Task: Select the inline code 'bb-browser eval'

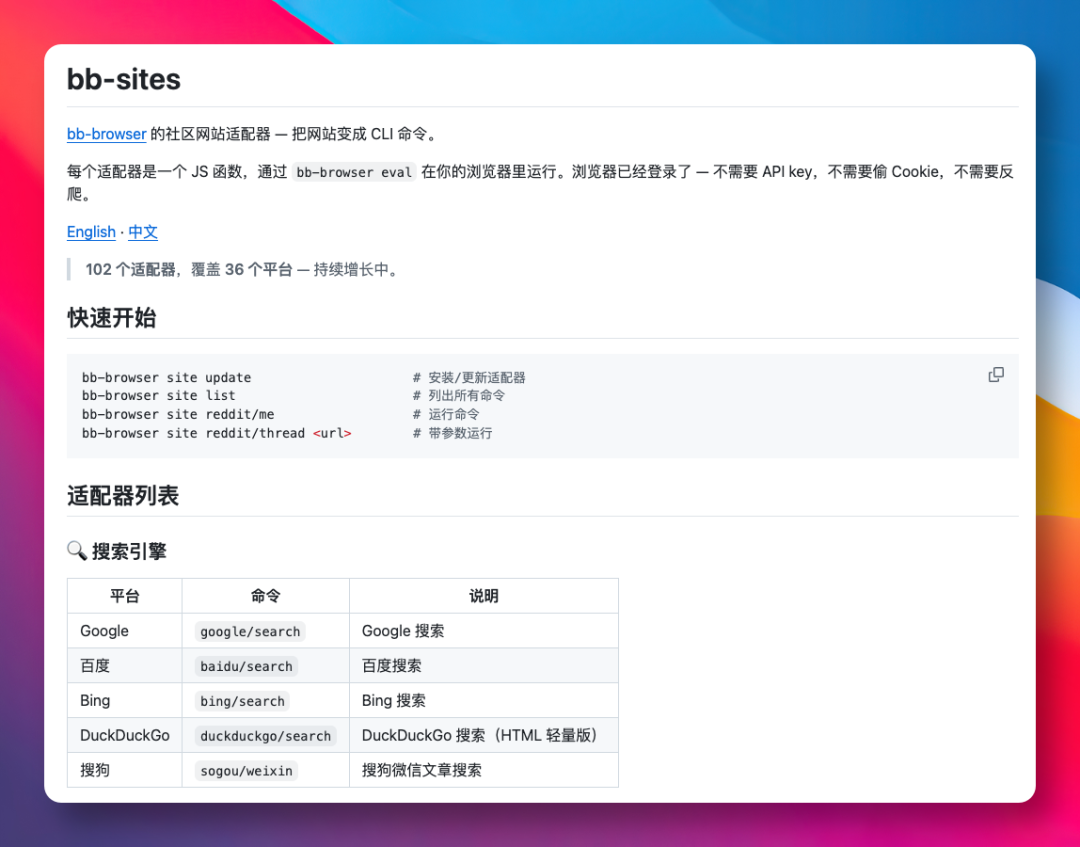Action: click(354, 172)
